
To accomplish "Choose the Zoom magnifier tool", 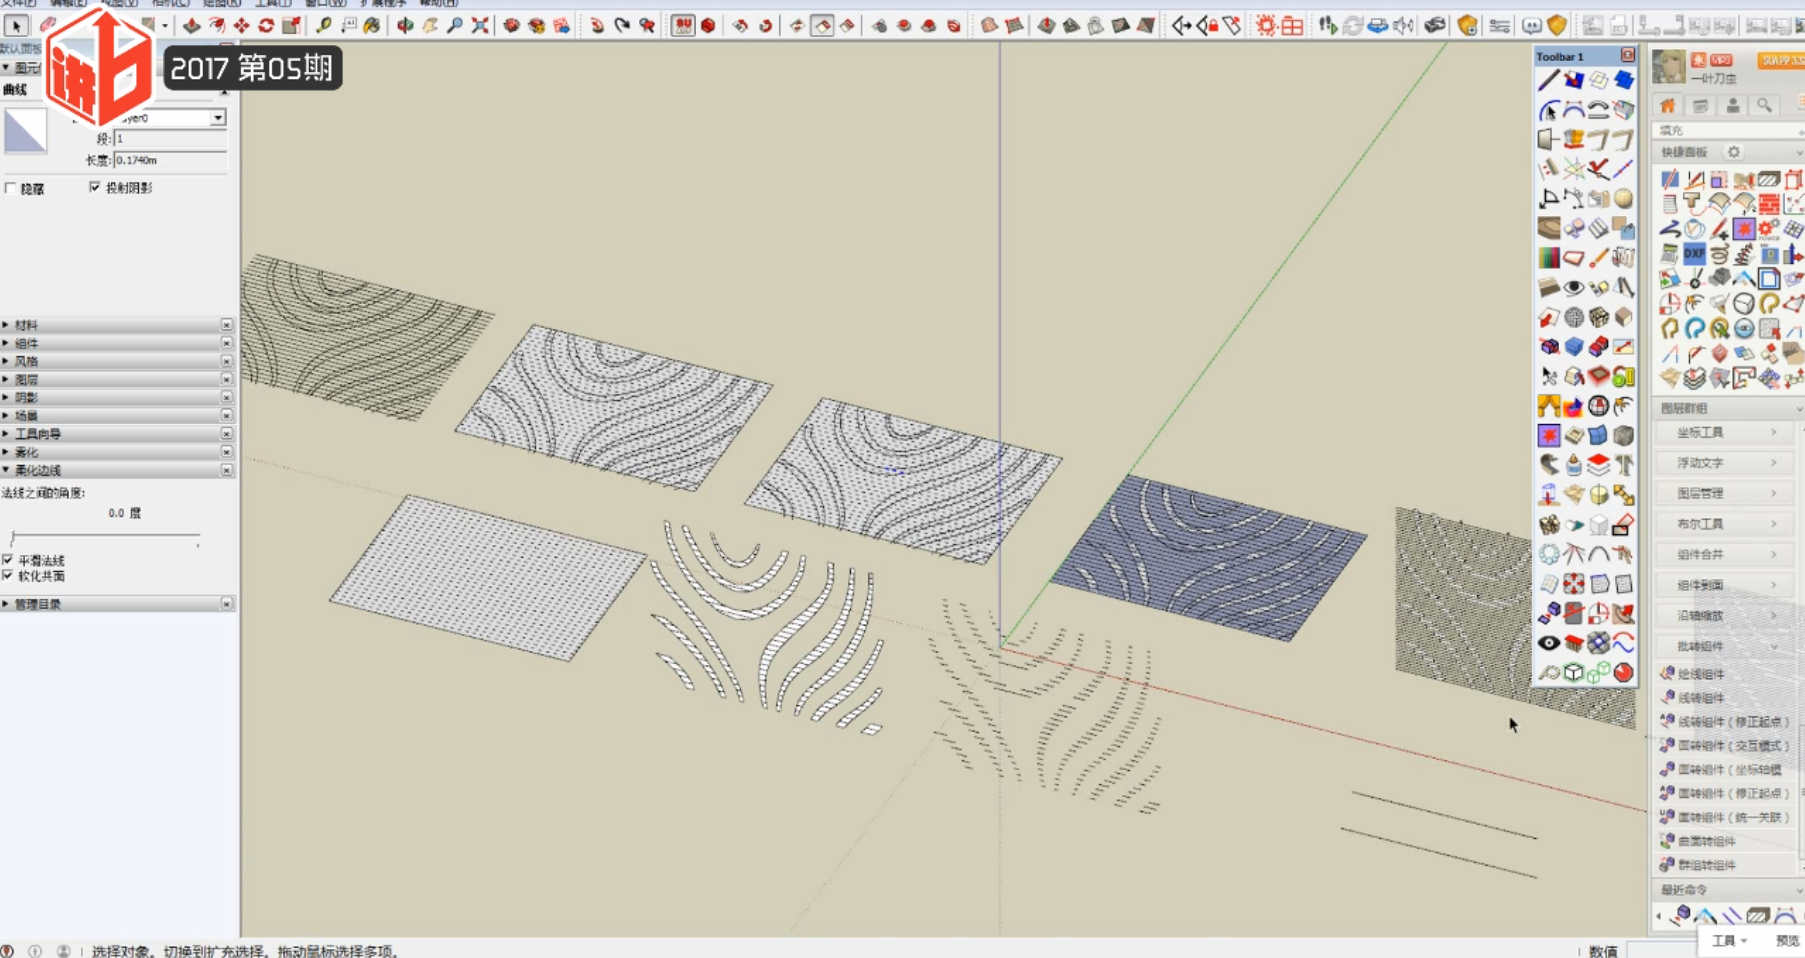I will click(455, 25).
